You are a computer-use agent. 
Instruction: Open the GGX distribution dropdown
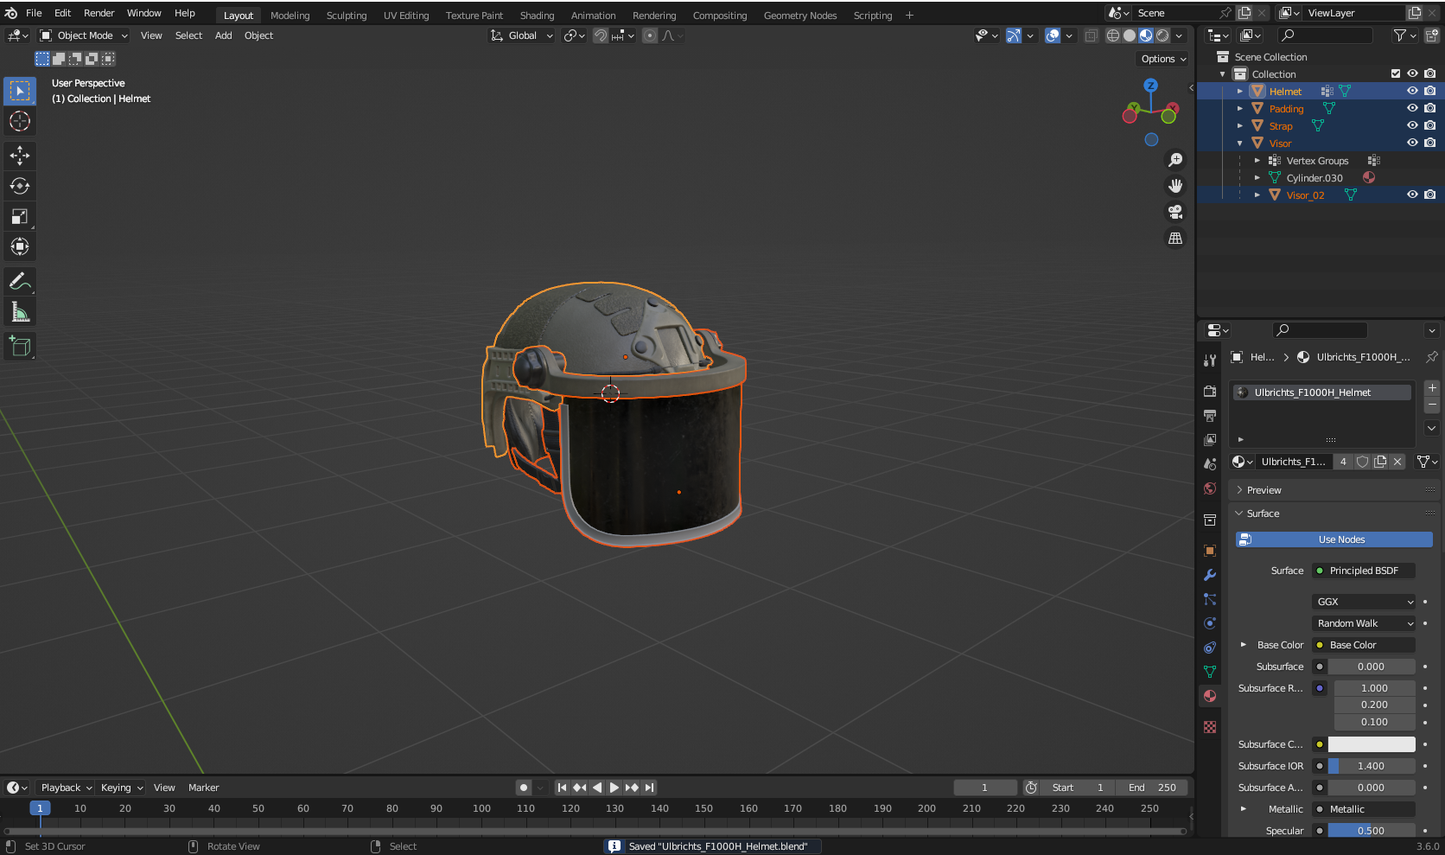1363,601
